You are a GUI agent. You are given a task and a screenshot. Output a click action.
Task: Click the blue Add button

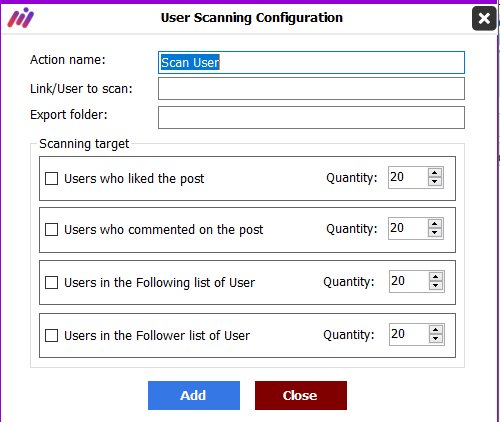194,395
